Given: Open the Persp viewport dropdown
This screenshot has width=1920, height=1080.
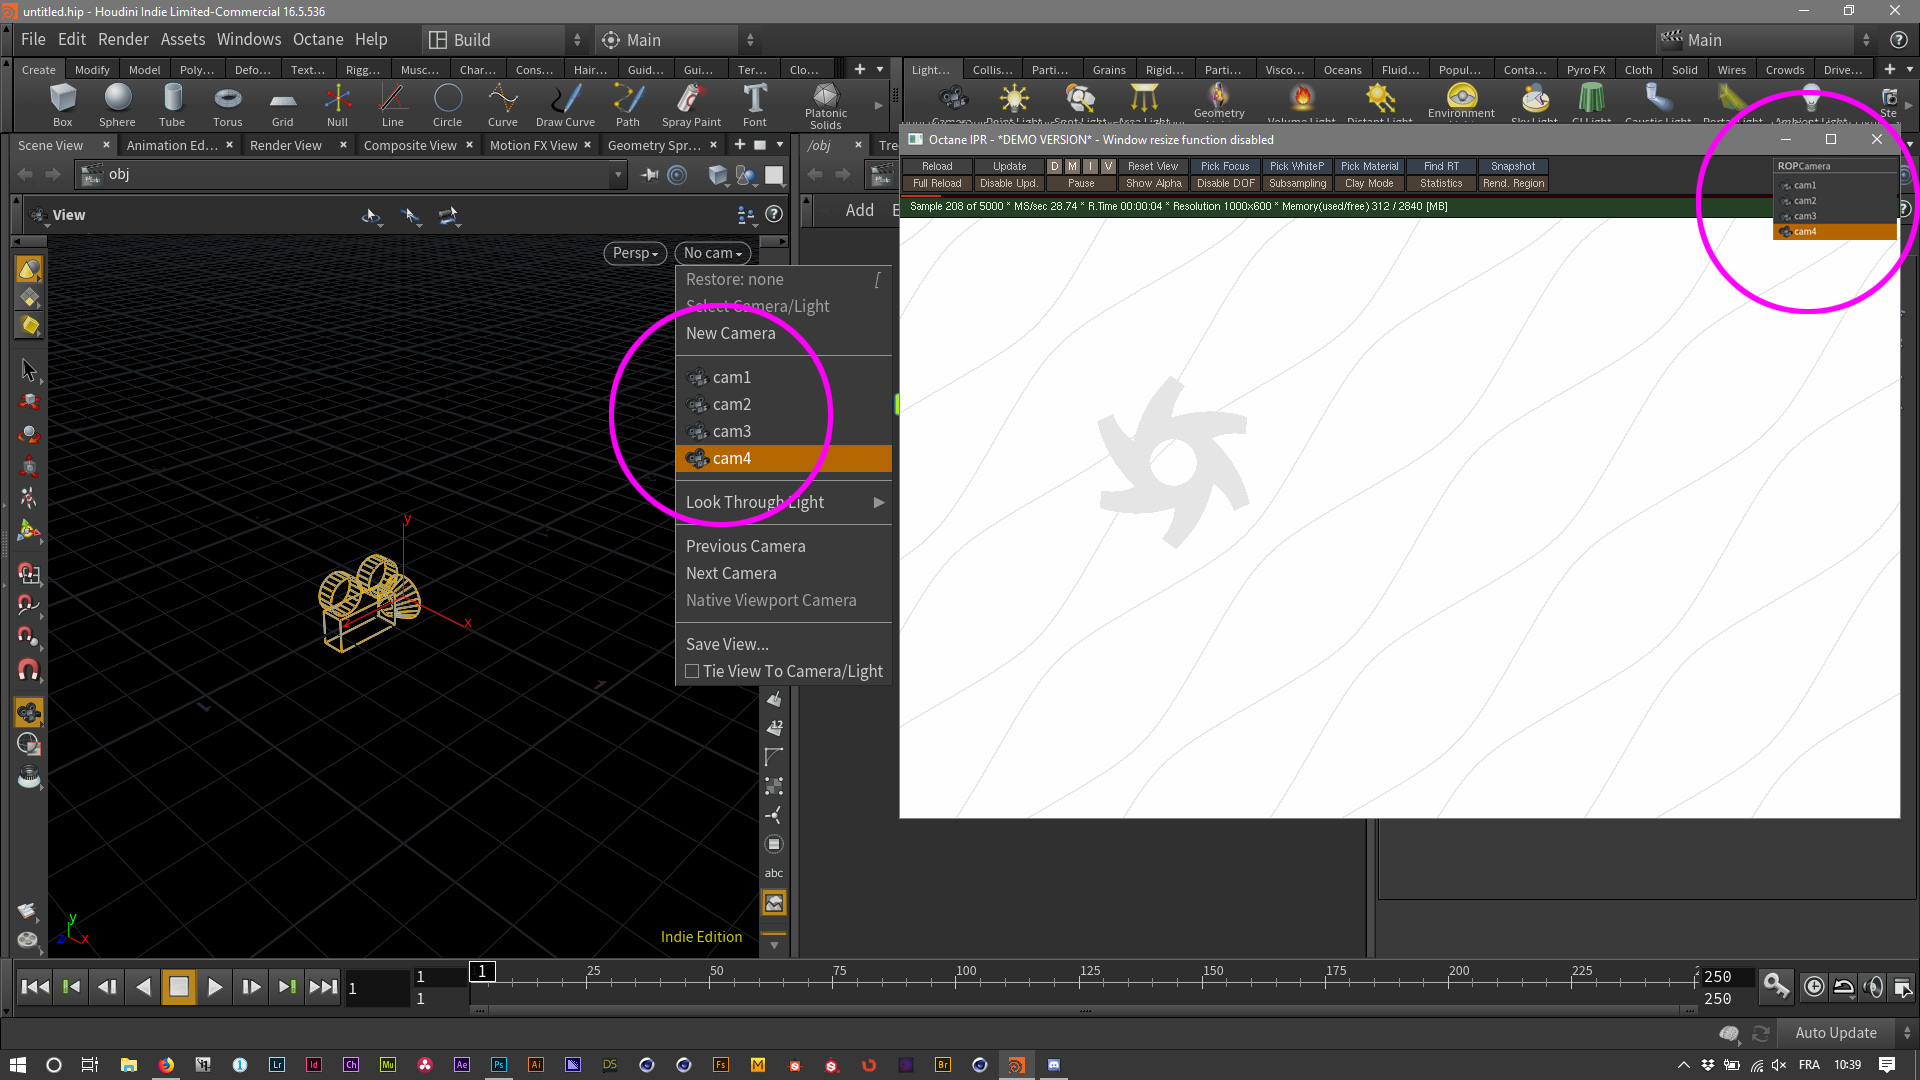Looking at the screenshot, I should pos(635,253).
